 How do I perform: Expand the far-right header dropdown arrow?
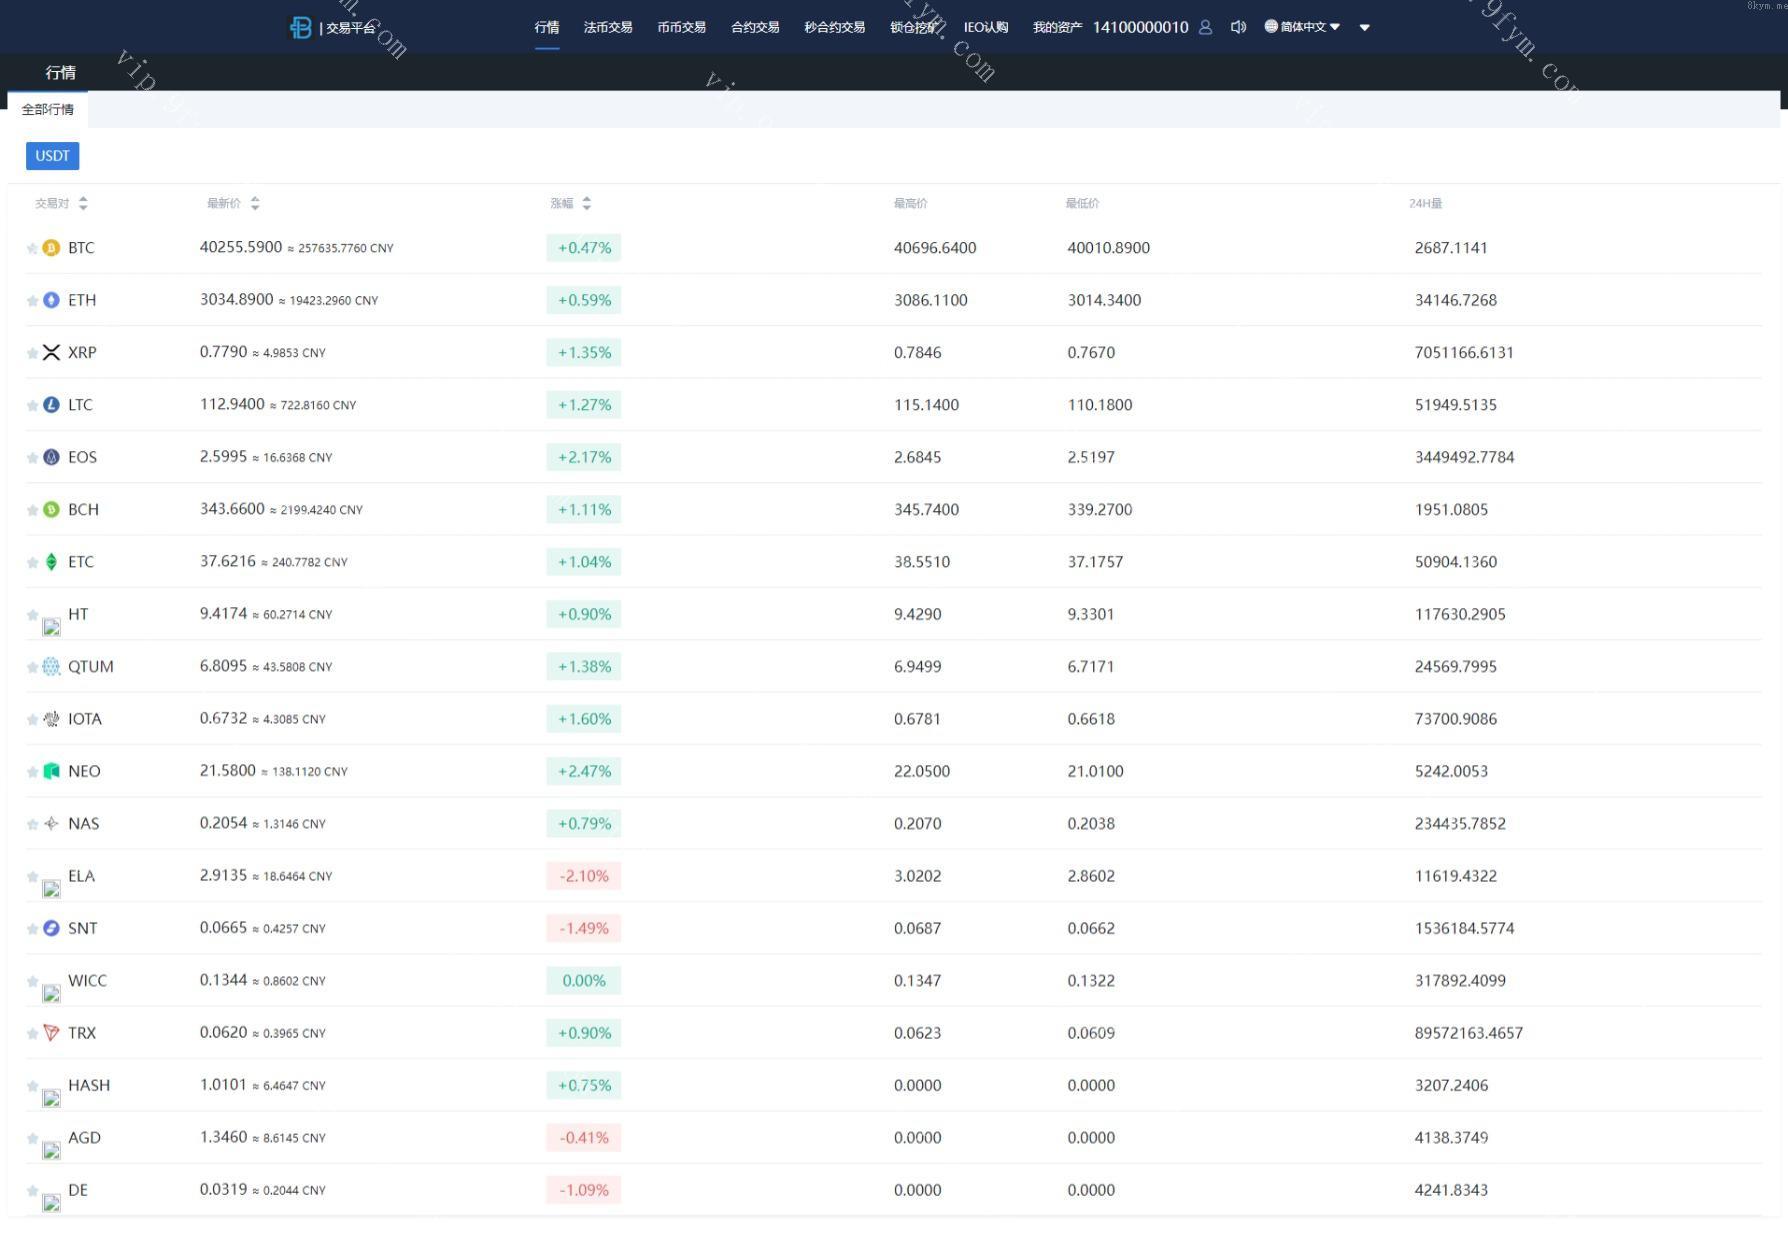point(1364,28)
